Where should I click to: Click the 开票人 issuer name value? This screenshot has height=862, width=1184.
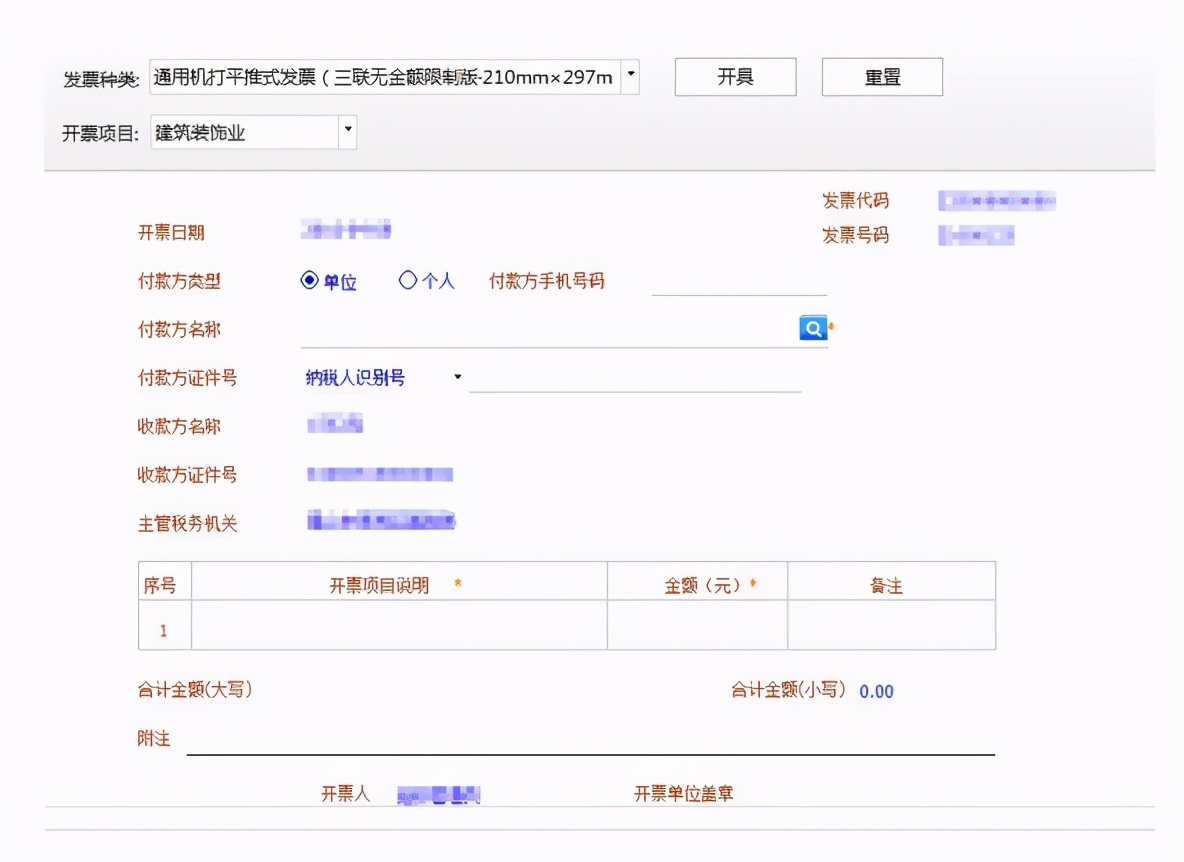436,793
